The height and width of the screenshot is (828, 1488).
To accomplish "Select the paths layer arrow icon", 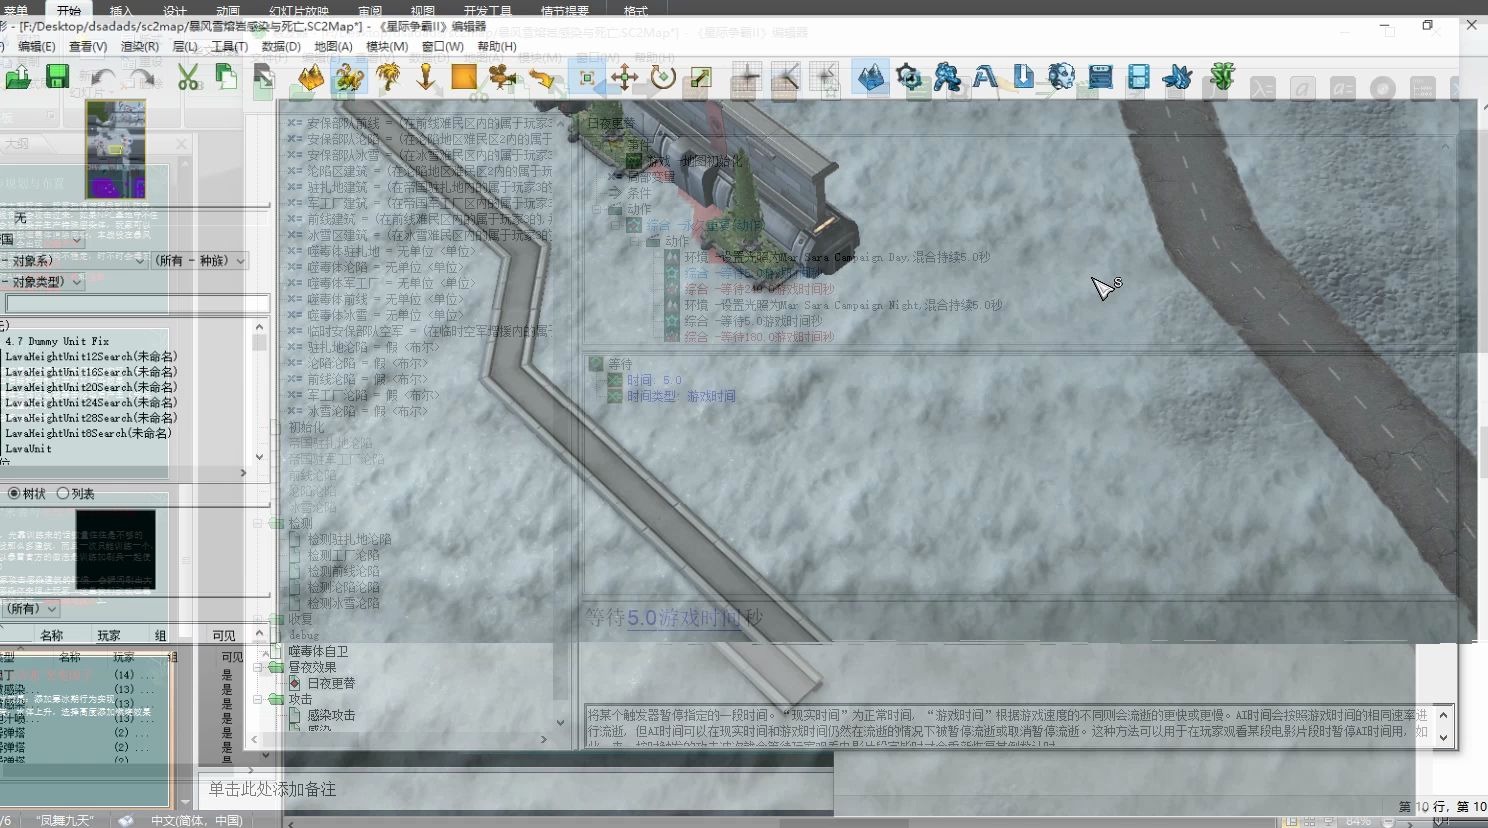I will (x=541, y=77).
